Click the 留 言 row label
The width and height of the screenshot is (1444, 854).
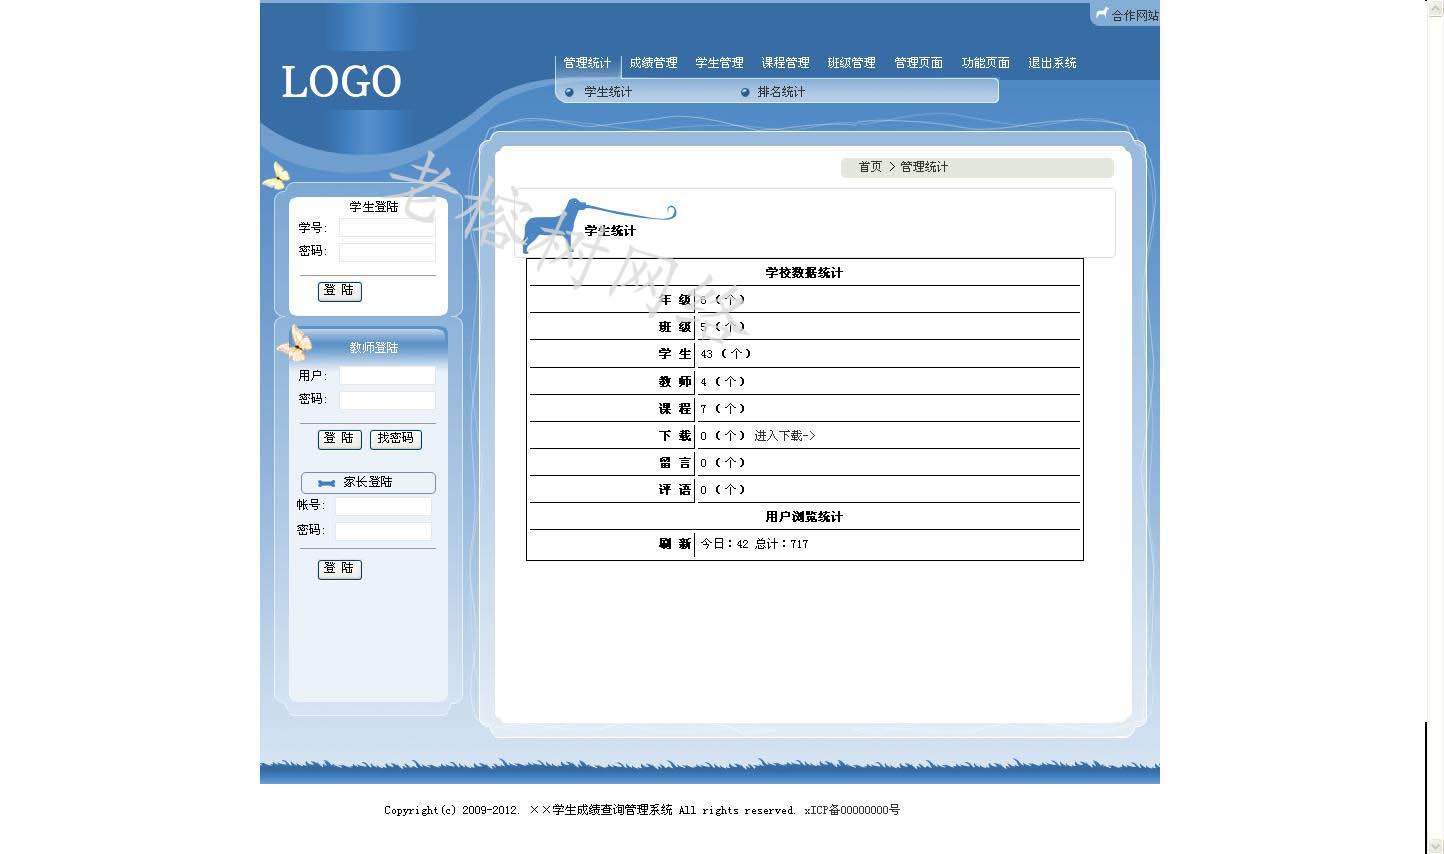pos(675,463)
